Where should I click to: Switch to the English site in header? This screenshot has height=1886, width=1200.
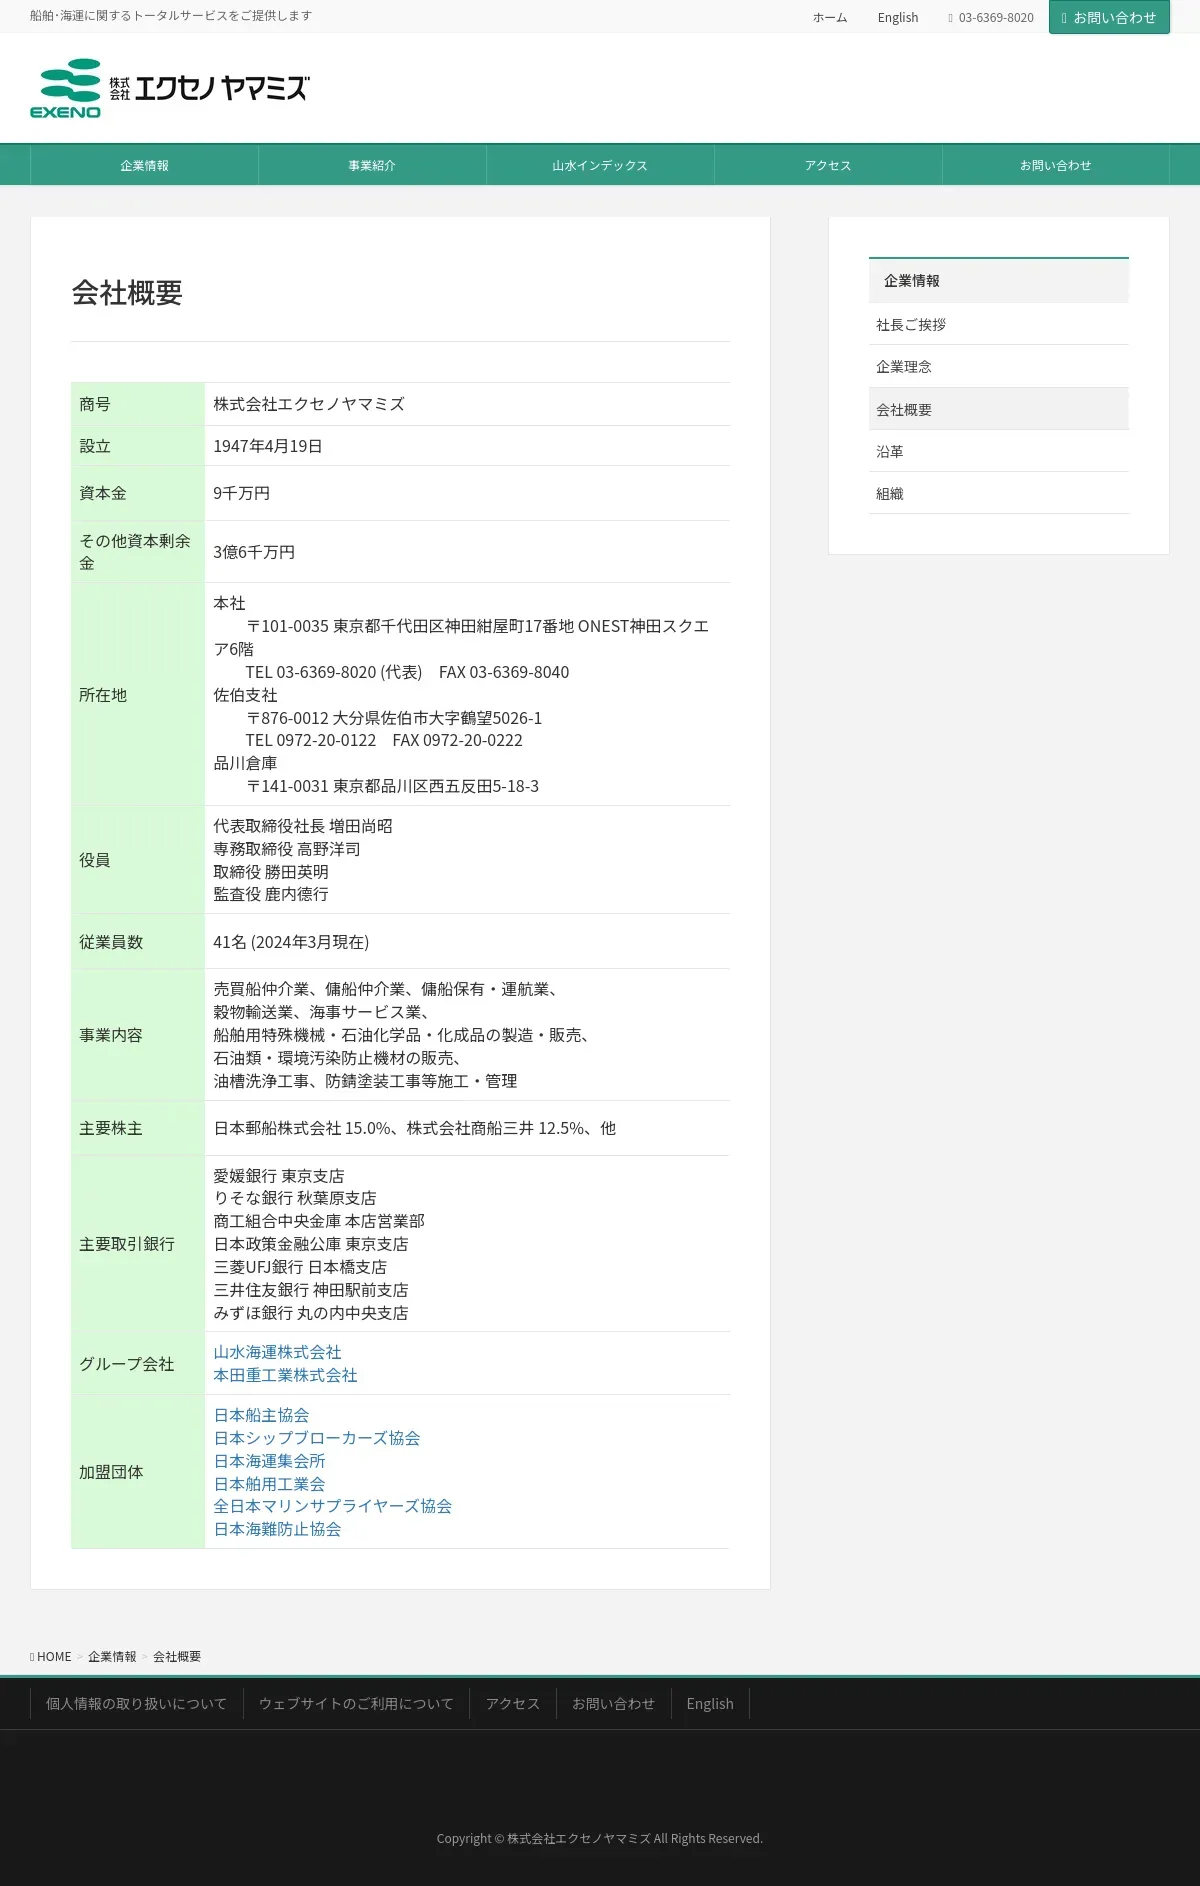pos(898,18)
